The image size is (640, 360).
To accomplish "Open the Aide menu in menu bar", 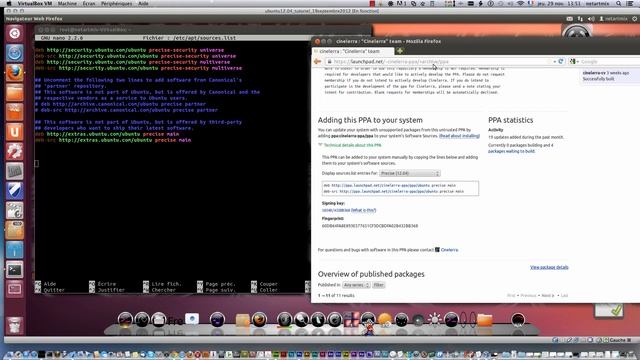I will click(143, 4).
